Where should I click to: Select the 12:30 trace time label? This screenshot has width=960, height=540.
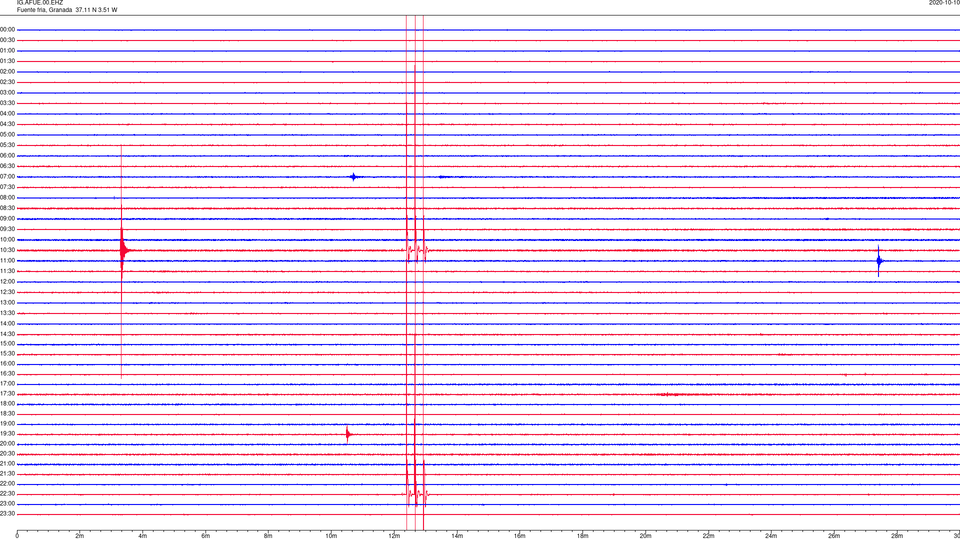(x=8, y=292)
